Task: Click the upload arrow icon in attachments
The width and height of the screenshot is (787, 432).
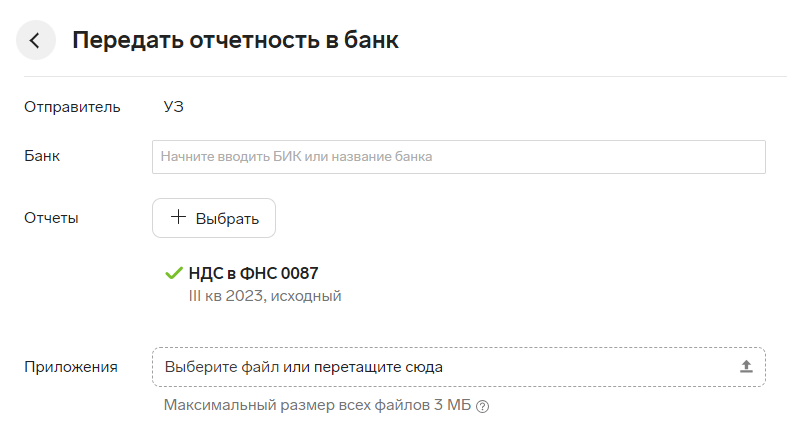Action: [x=746, y=367]
